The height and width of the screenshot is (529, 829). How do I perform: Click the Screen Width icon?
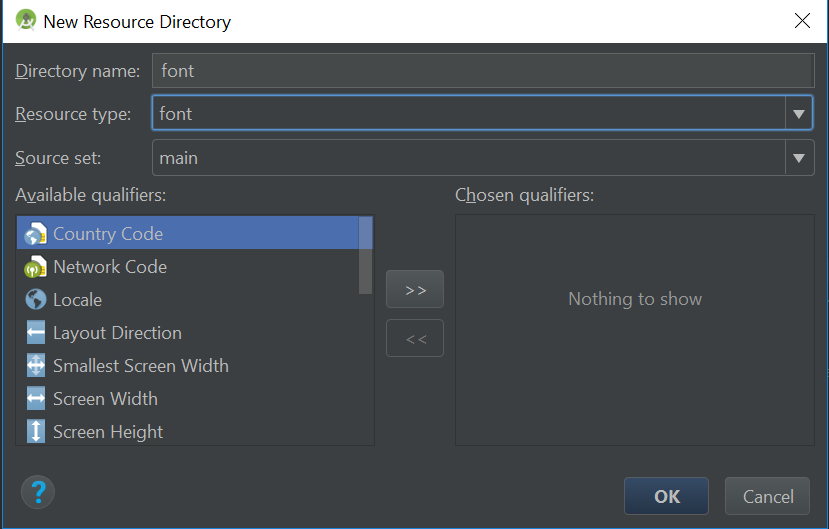[36, 399]
